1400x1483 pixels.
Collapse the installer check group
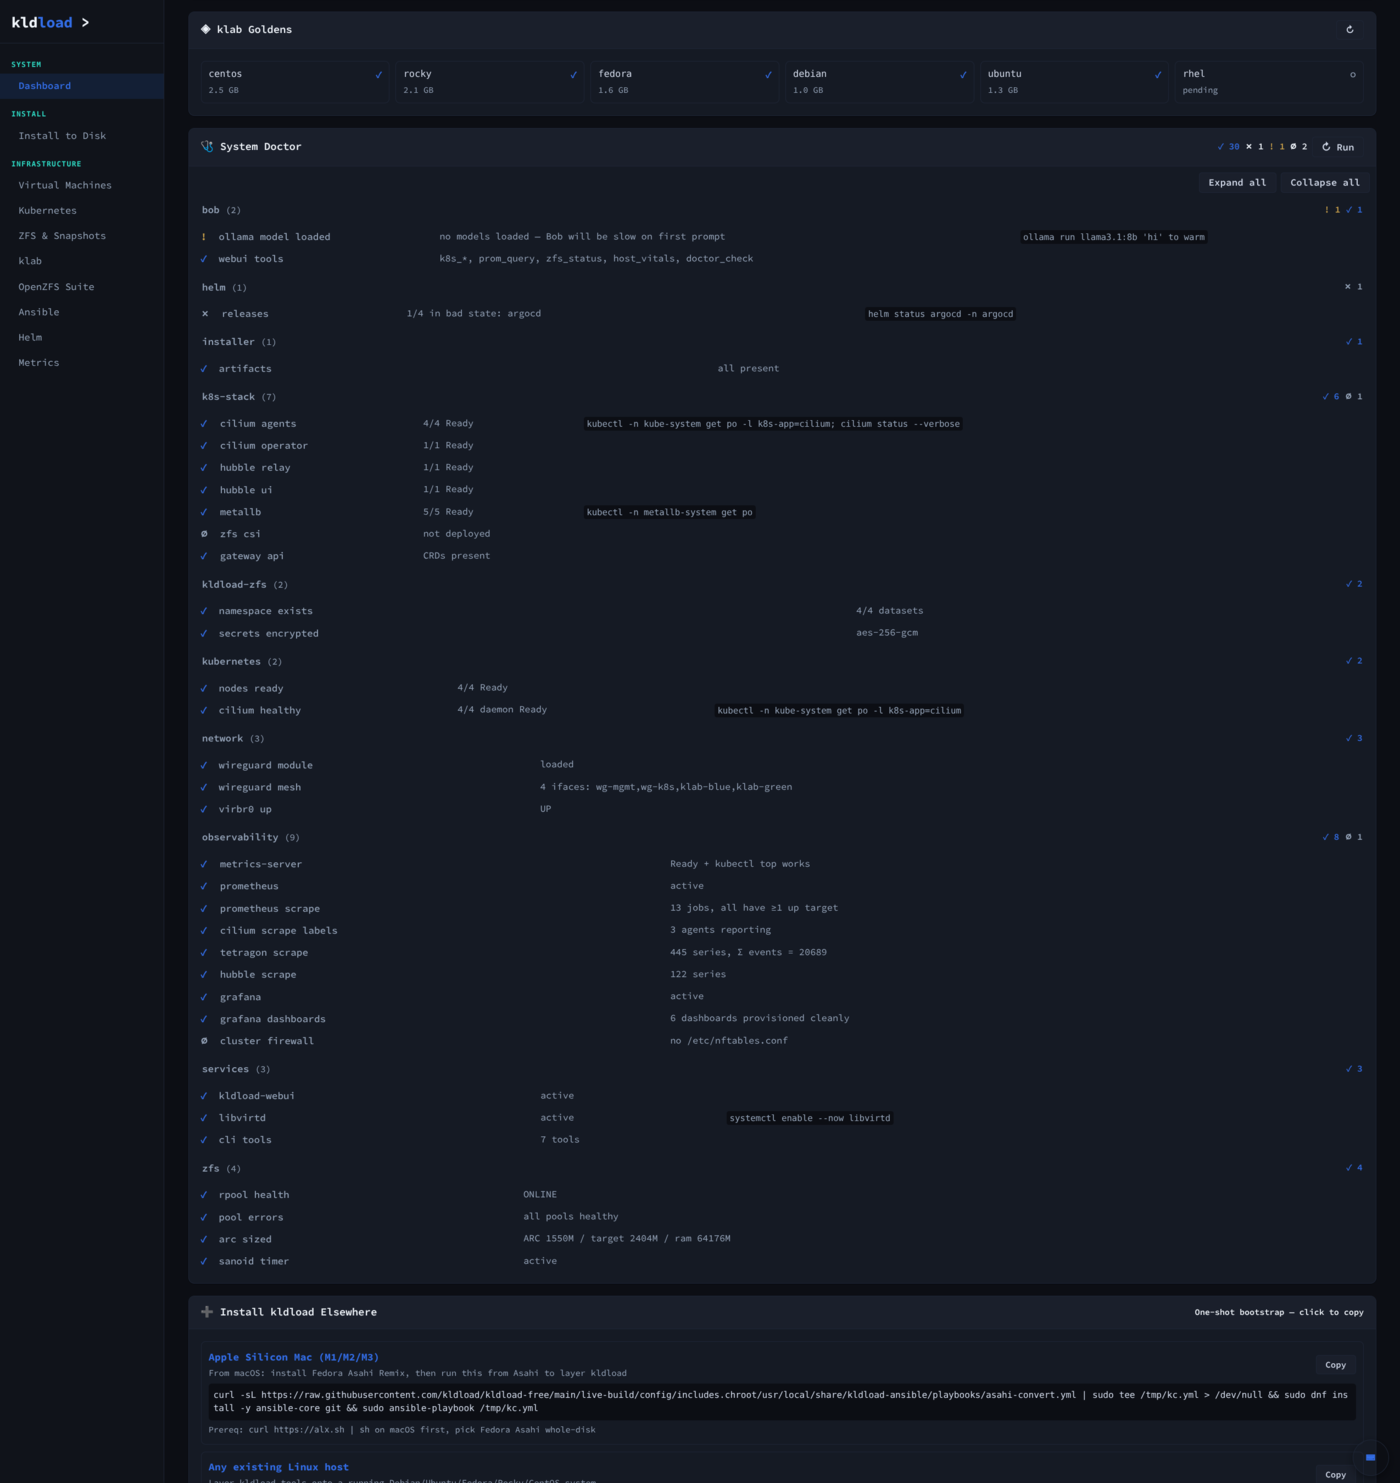(782, 342)
